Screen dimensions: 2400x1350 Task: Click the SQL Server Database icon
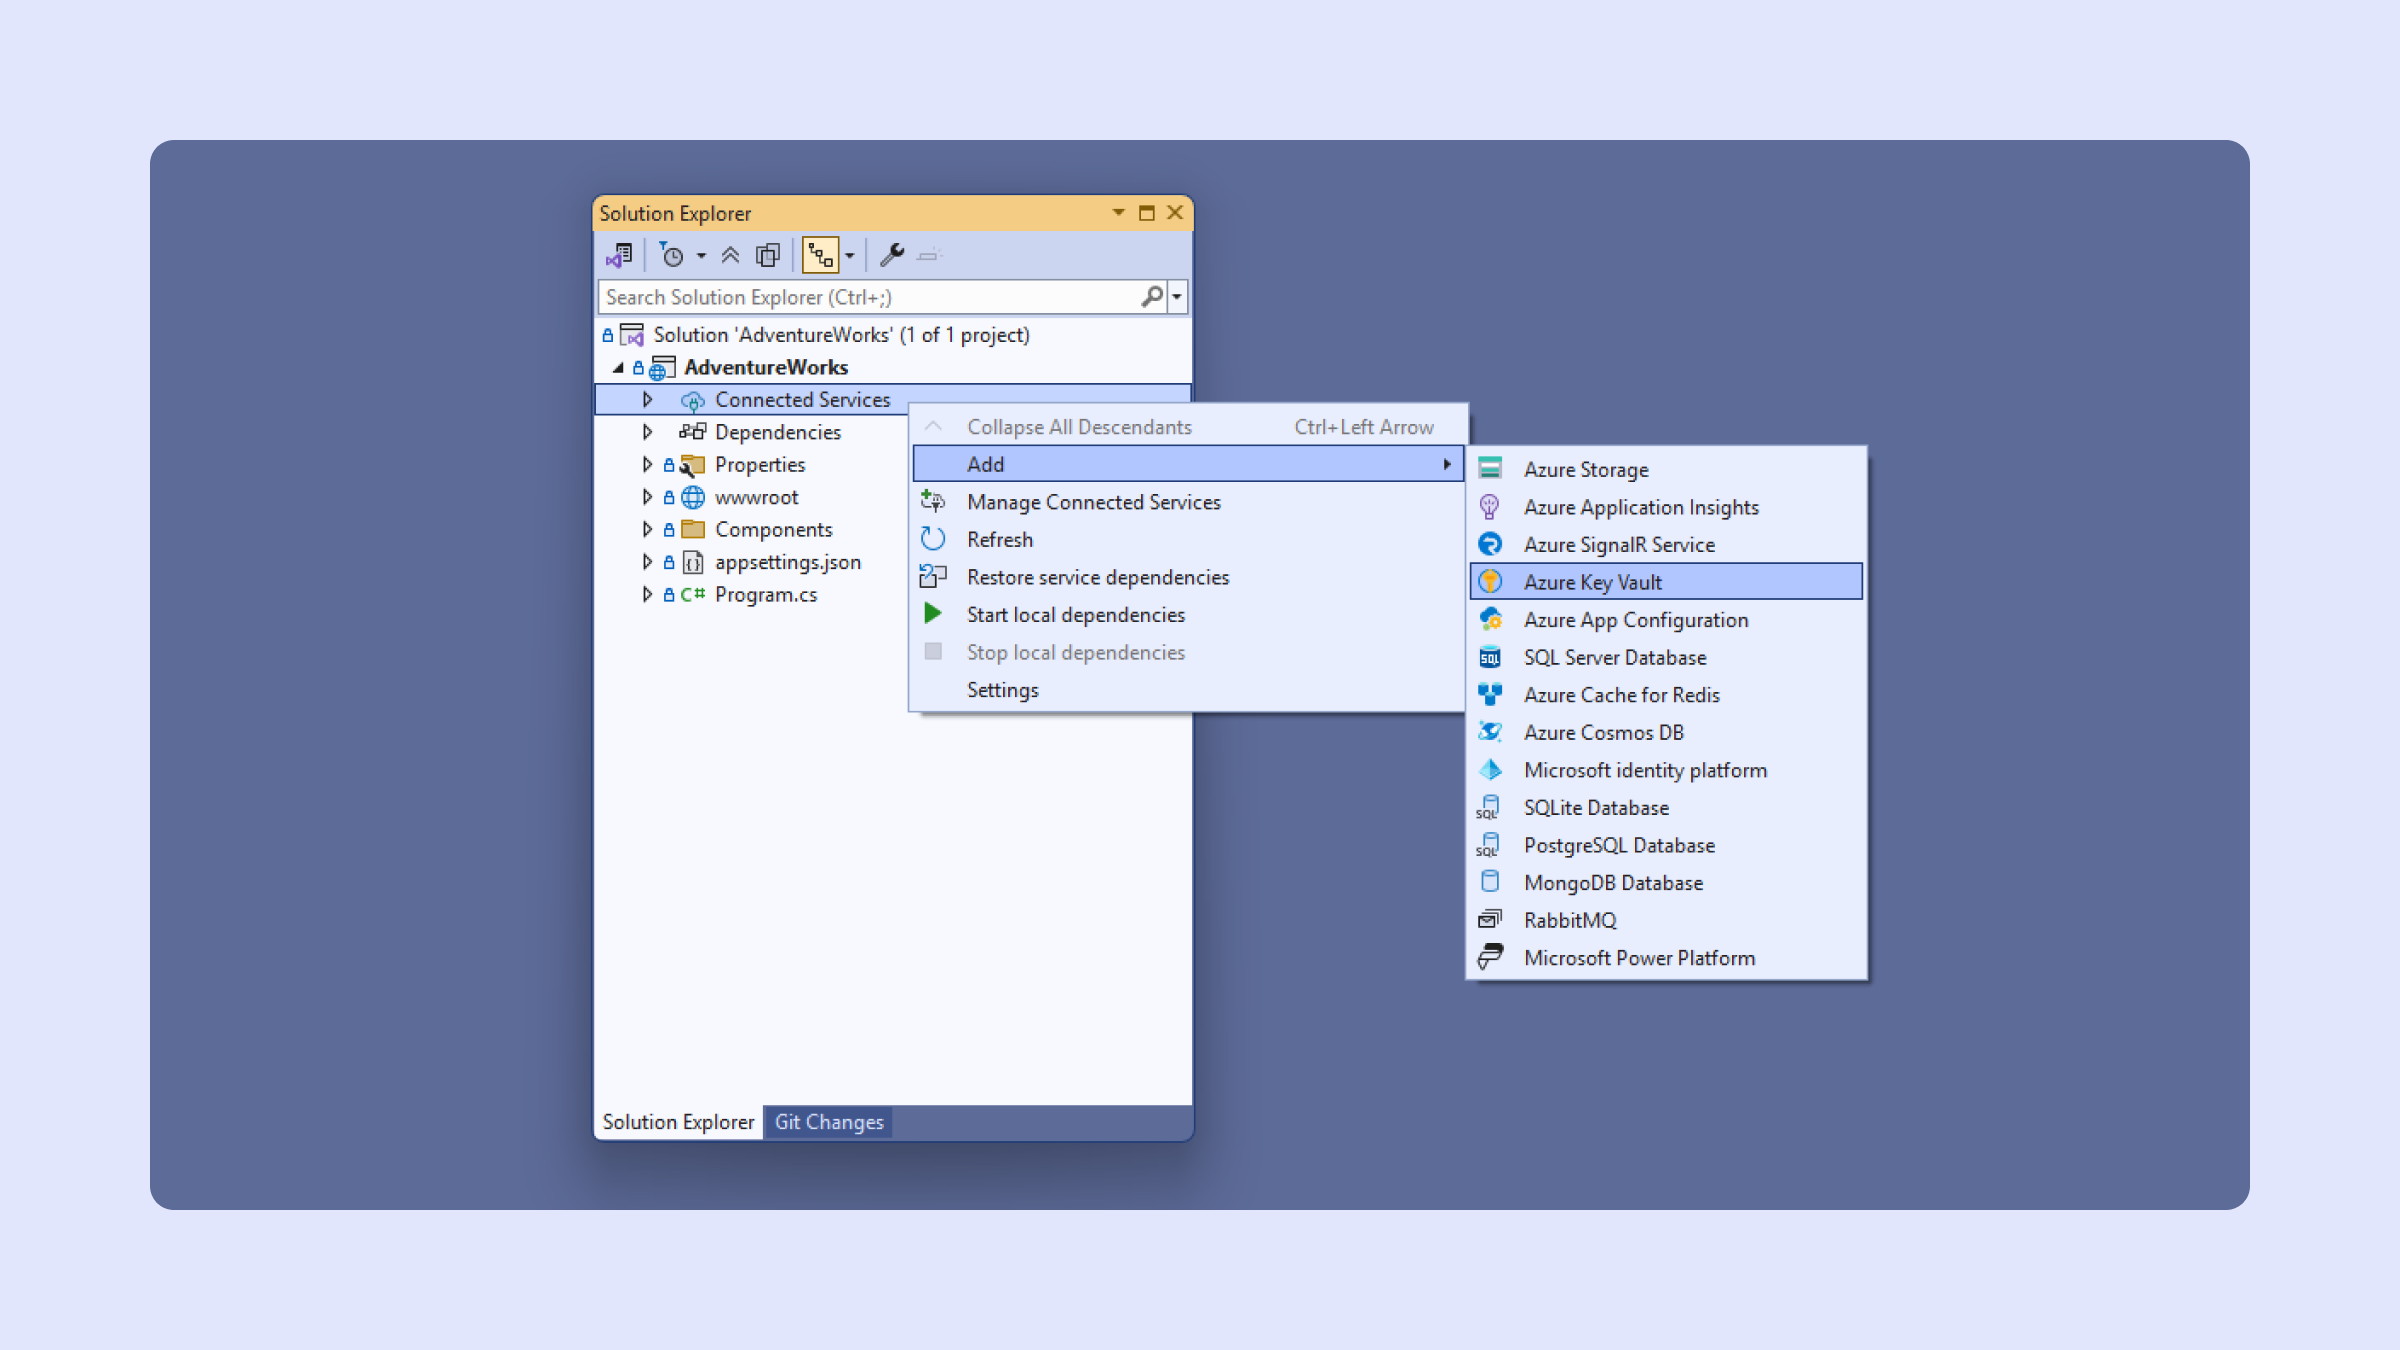click(1490, 657)
